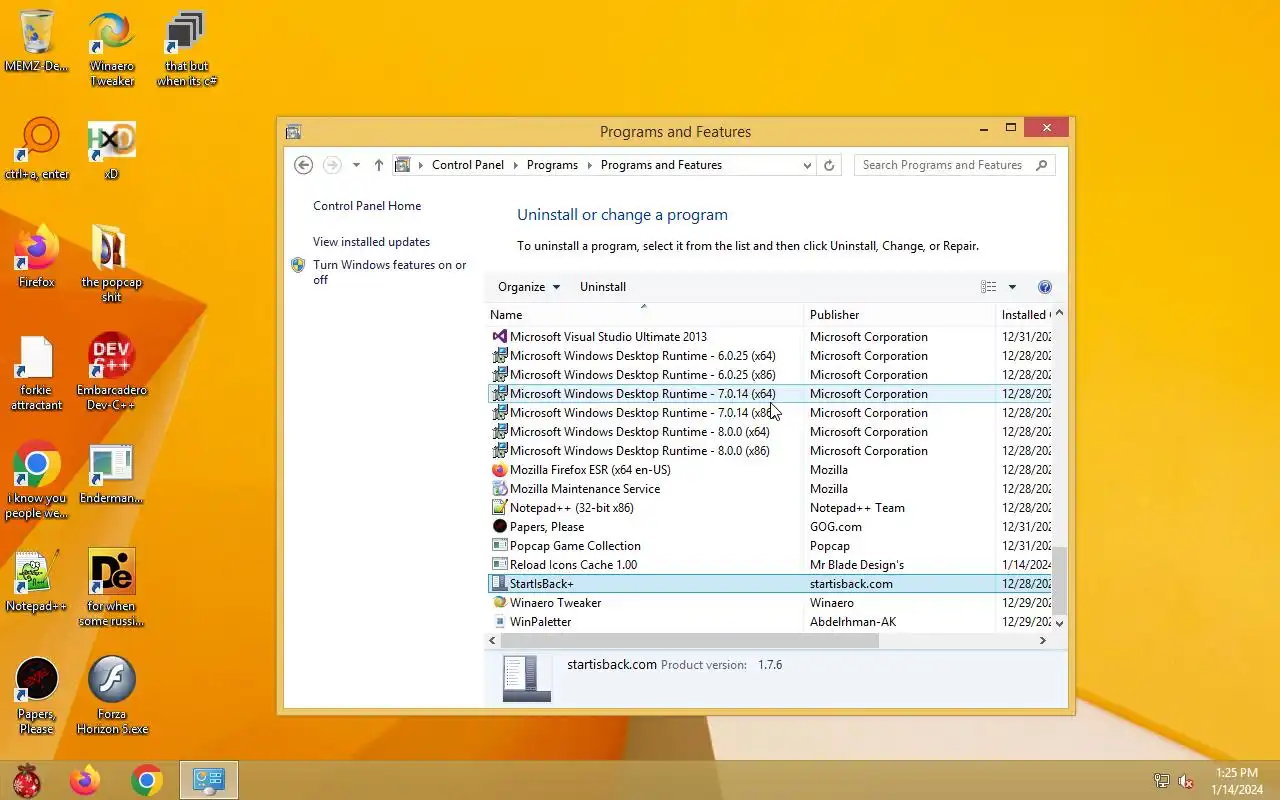Select Desktop Runtime - 6.0.25 (x86) row
The width and height of the screenshot is (1280, 800).
[x=768, y=375]
